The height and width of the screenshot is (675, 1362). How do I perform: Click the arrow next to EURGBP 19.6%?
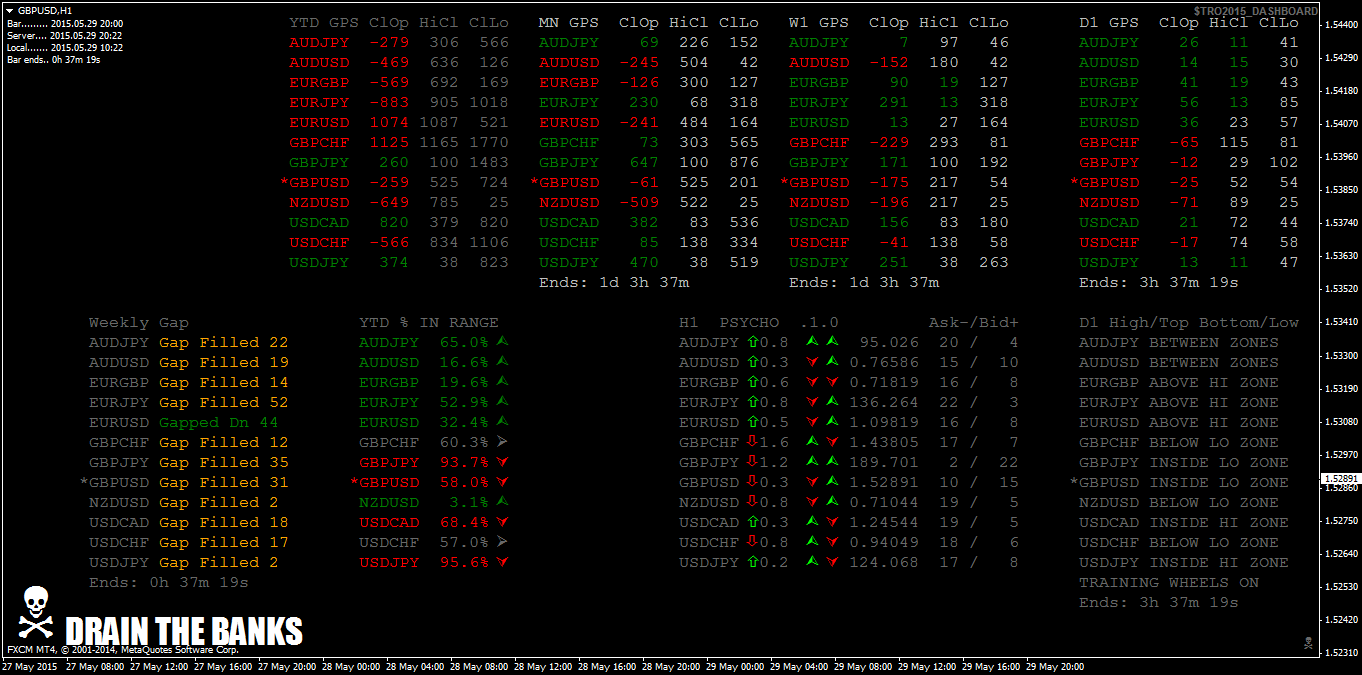(x=502, y=382)
